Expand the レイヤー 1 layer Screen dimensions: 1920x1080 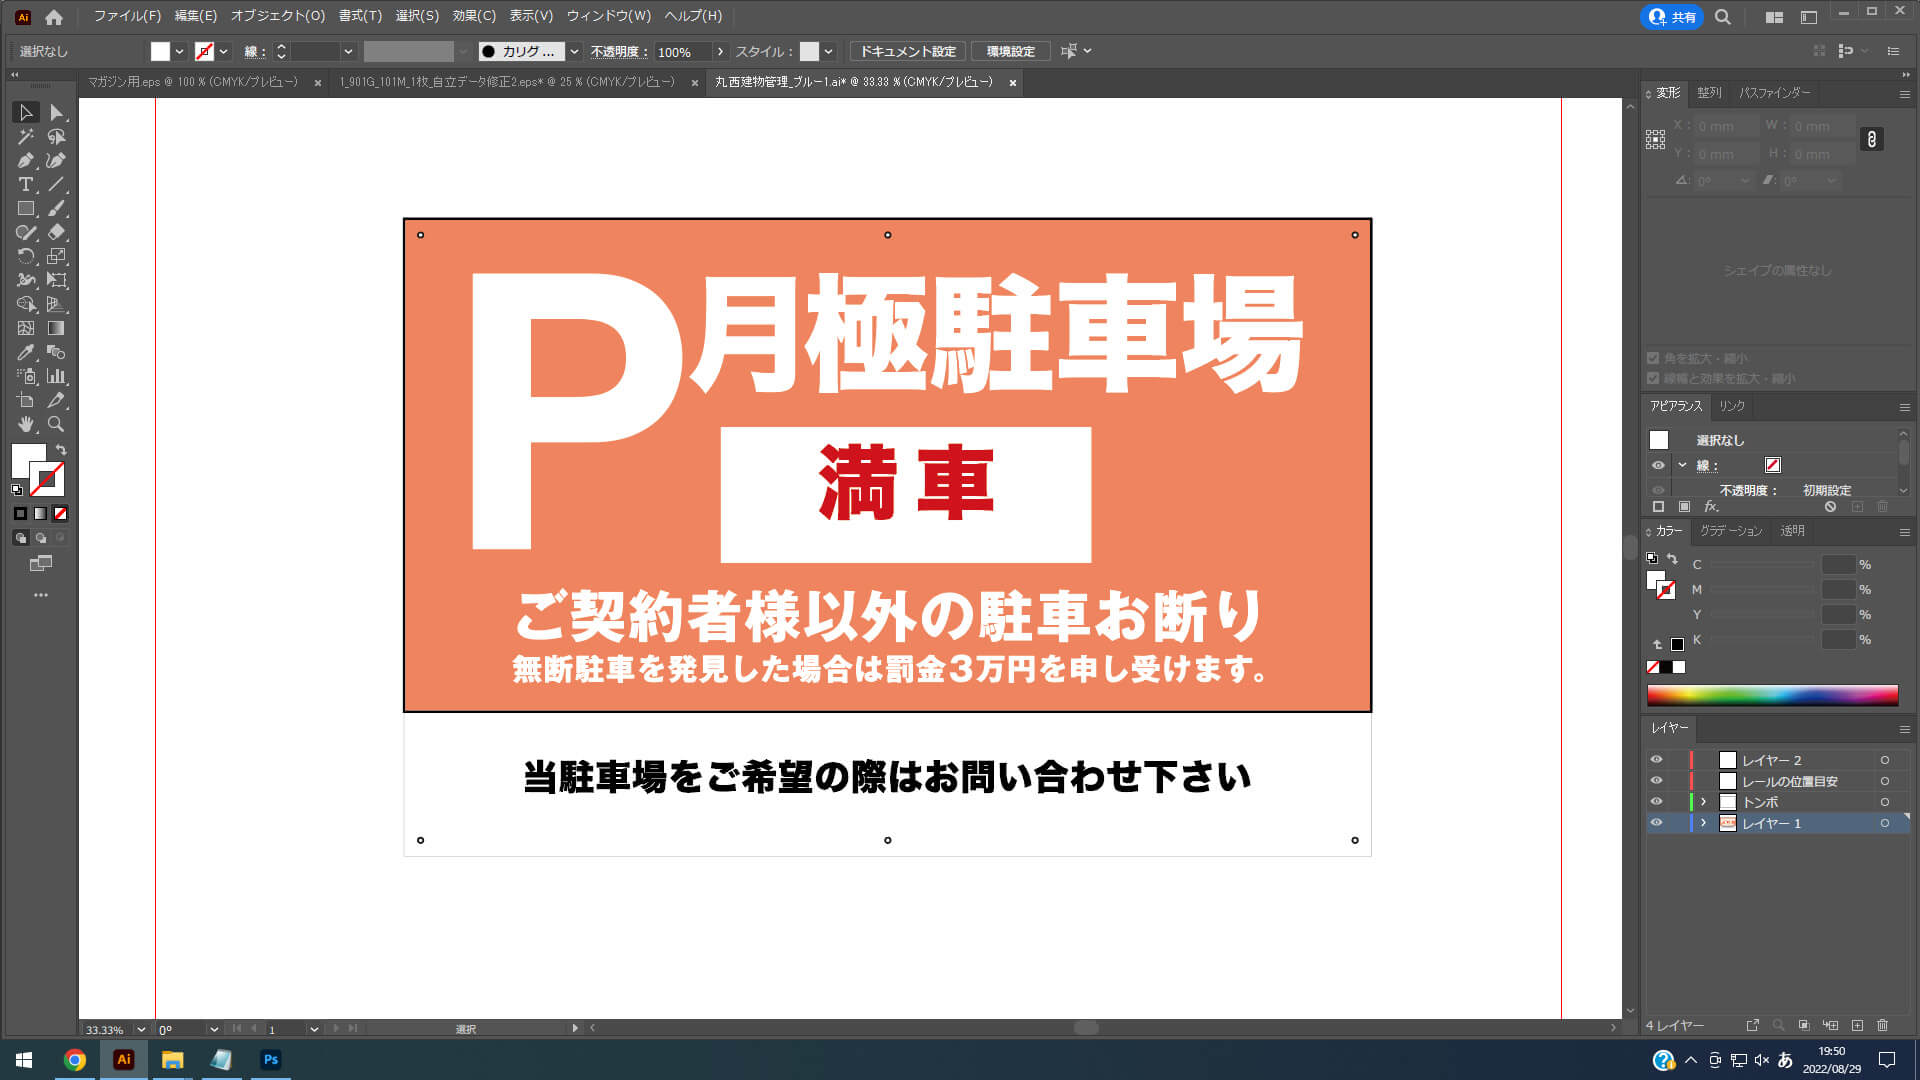point(1704,823)
